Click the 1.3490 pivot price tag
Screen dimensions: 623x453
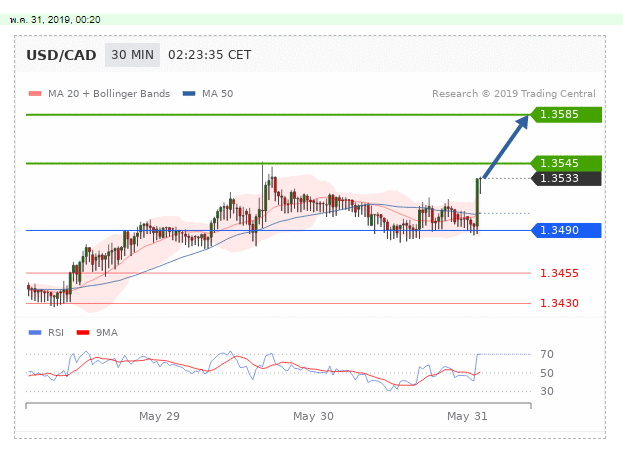[567, 230]
